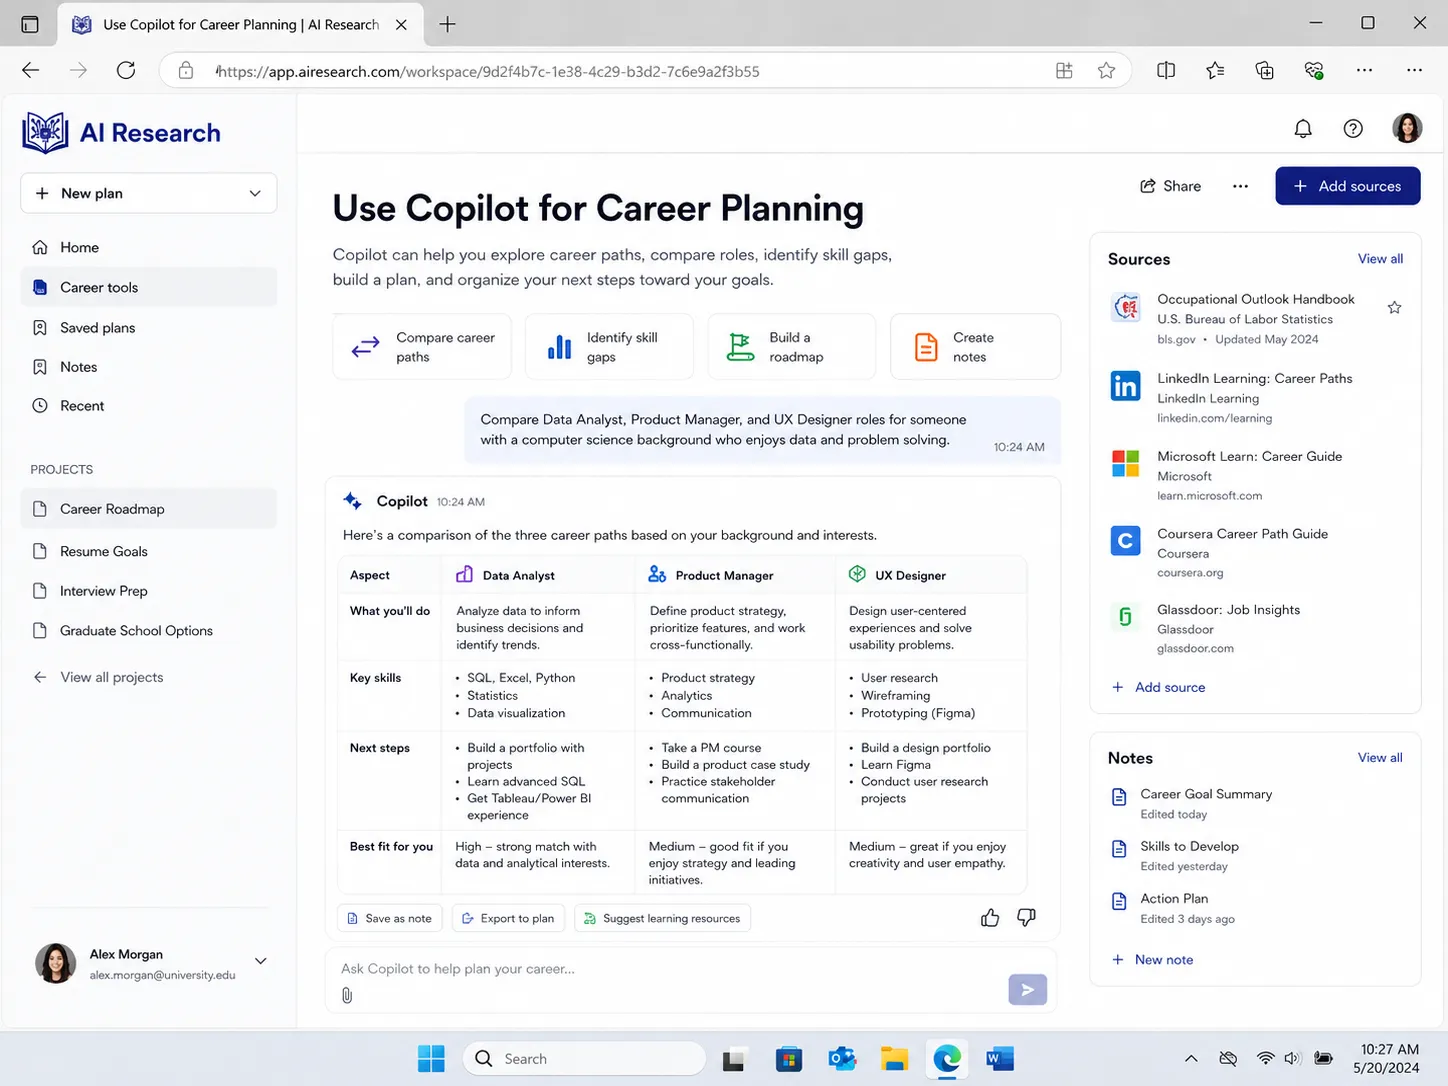Give the Copilot answer a thumbs up
1448x1086 pixels.
(x=990, y=918)
